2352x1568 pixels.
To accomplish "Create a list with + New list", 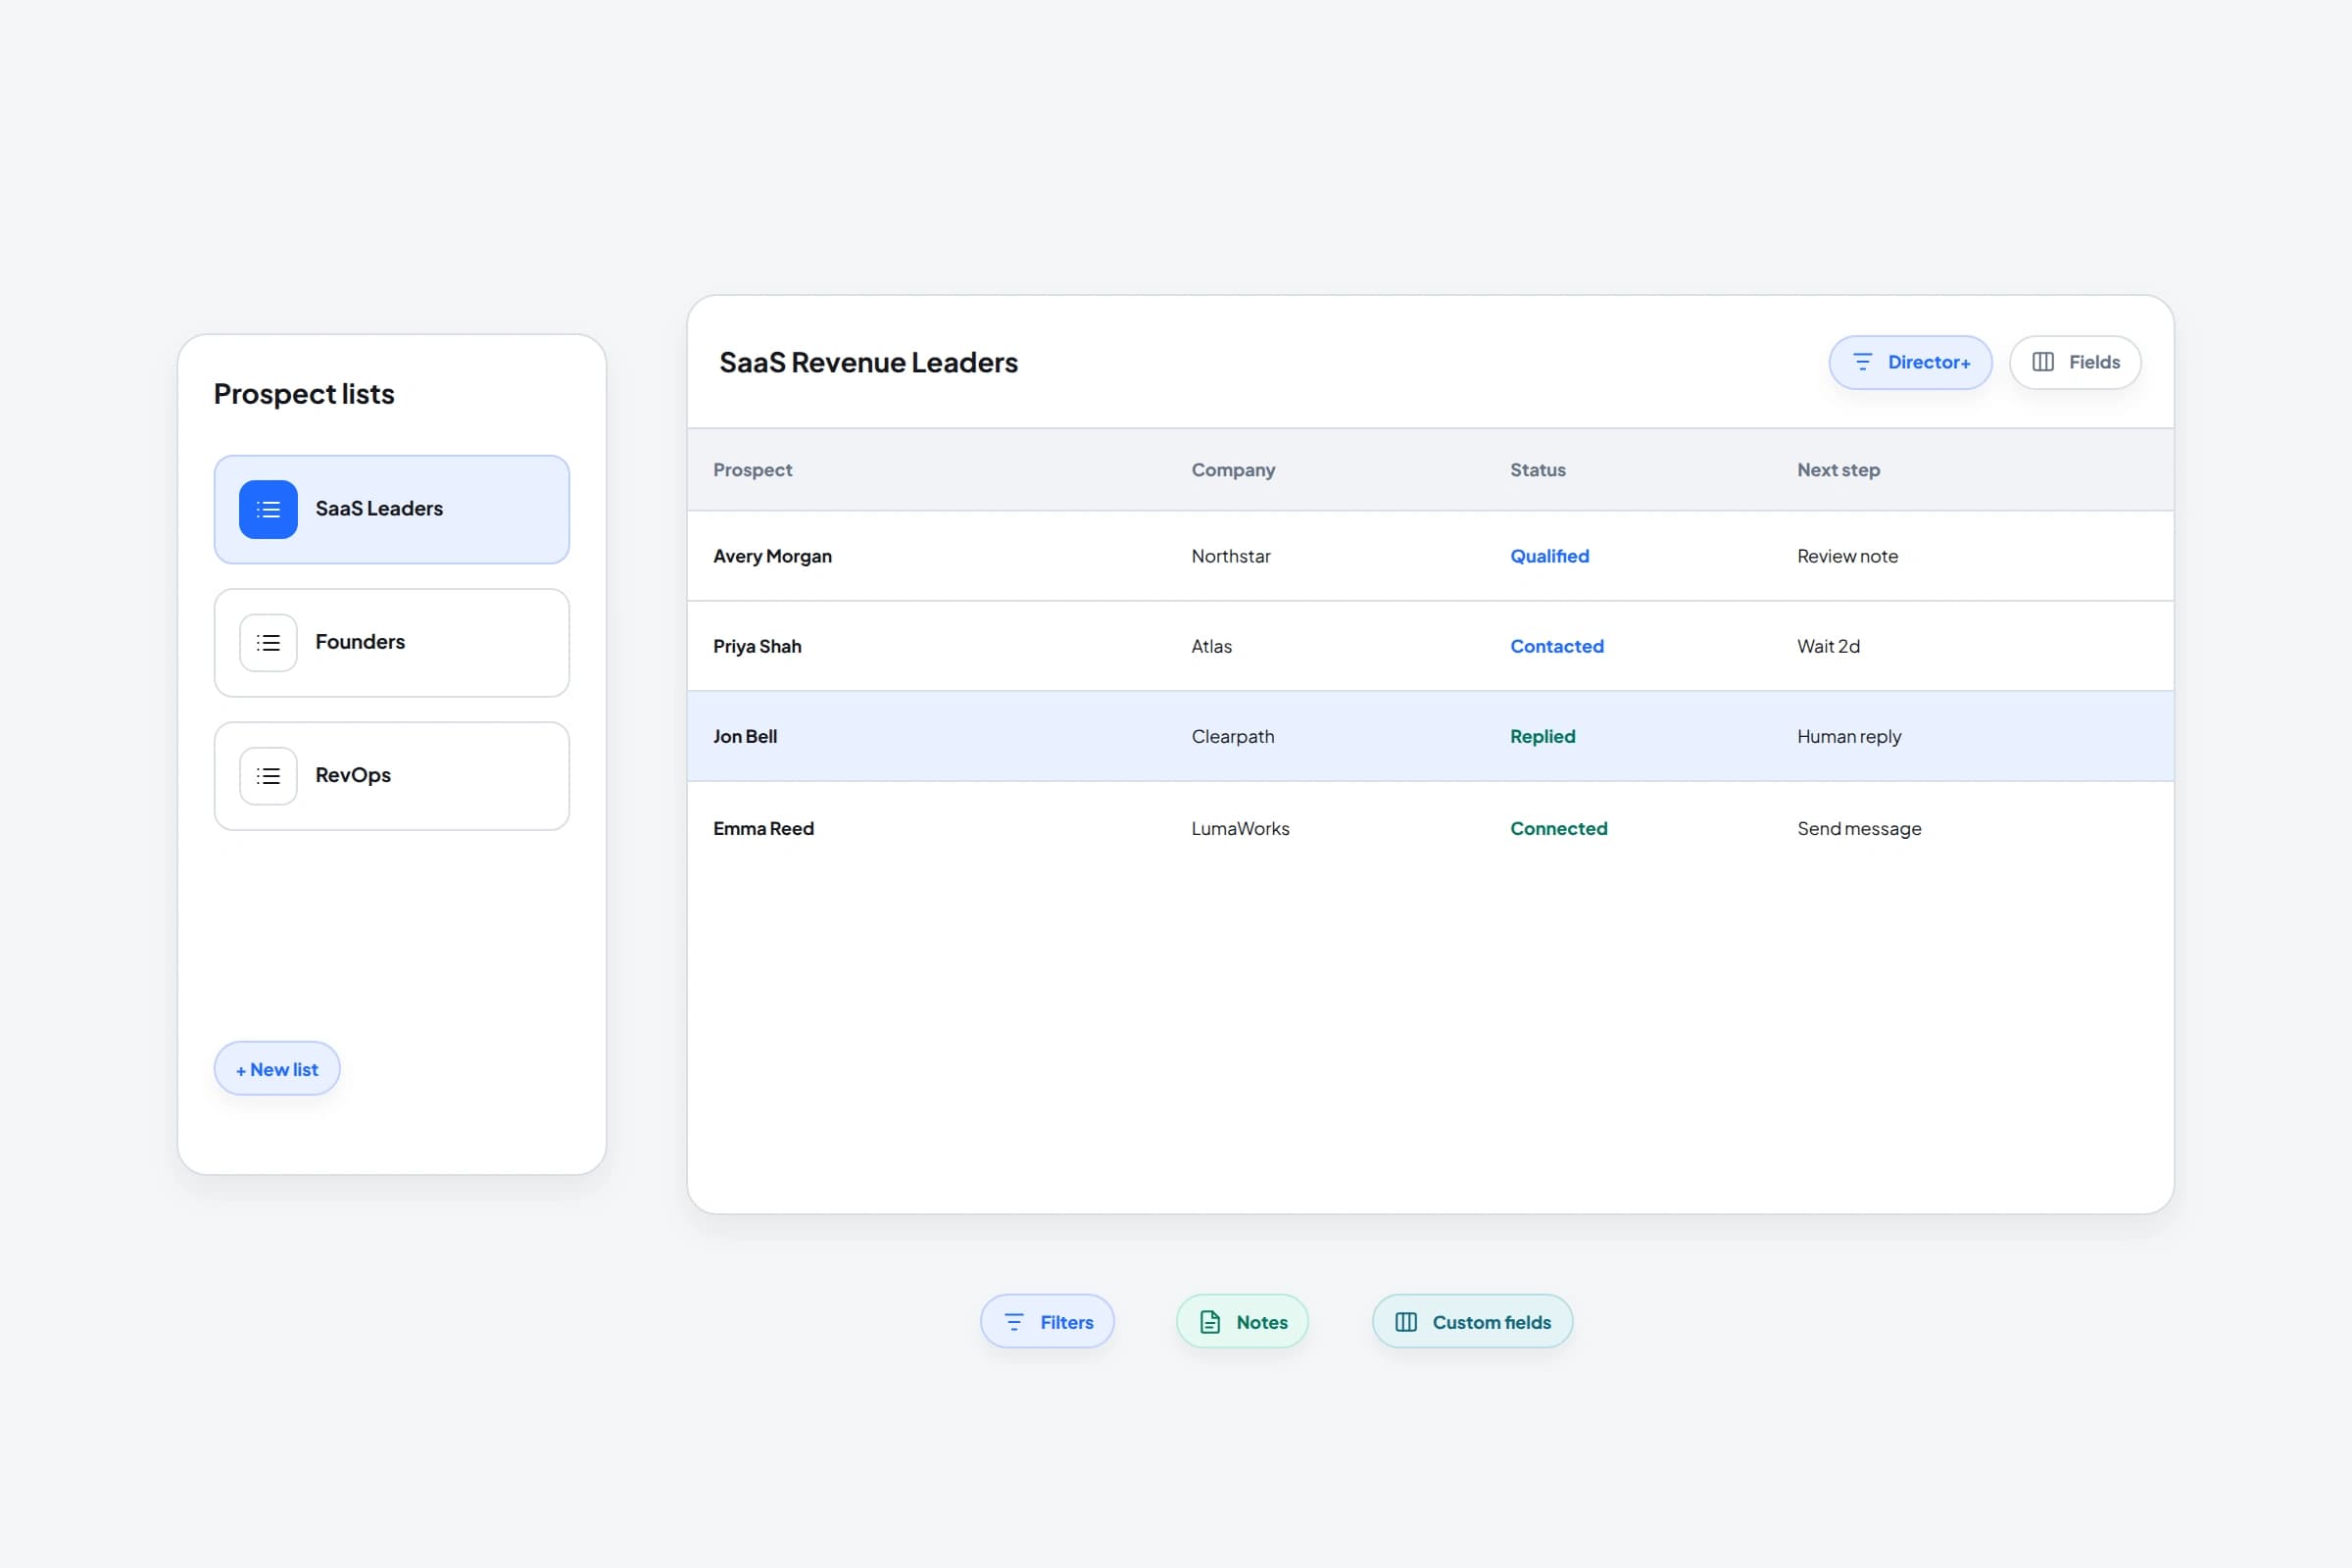I will (x=277, y=1069).
